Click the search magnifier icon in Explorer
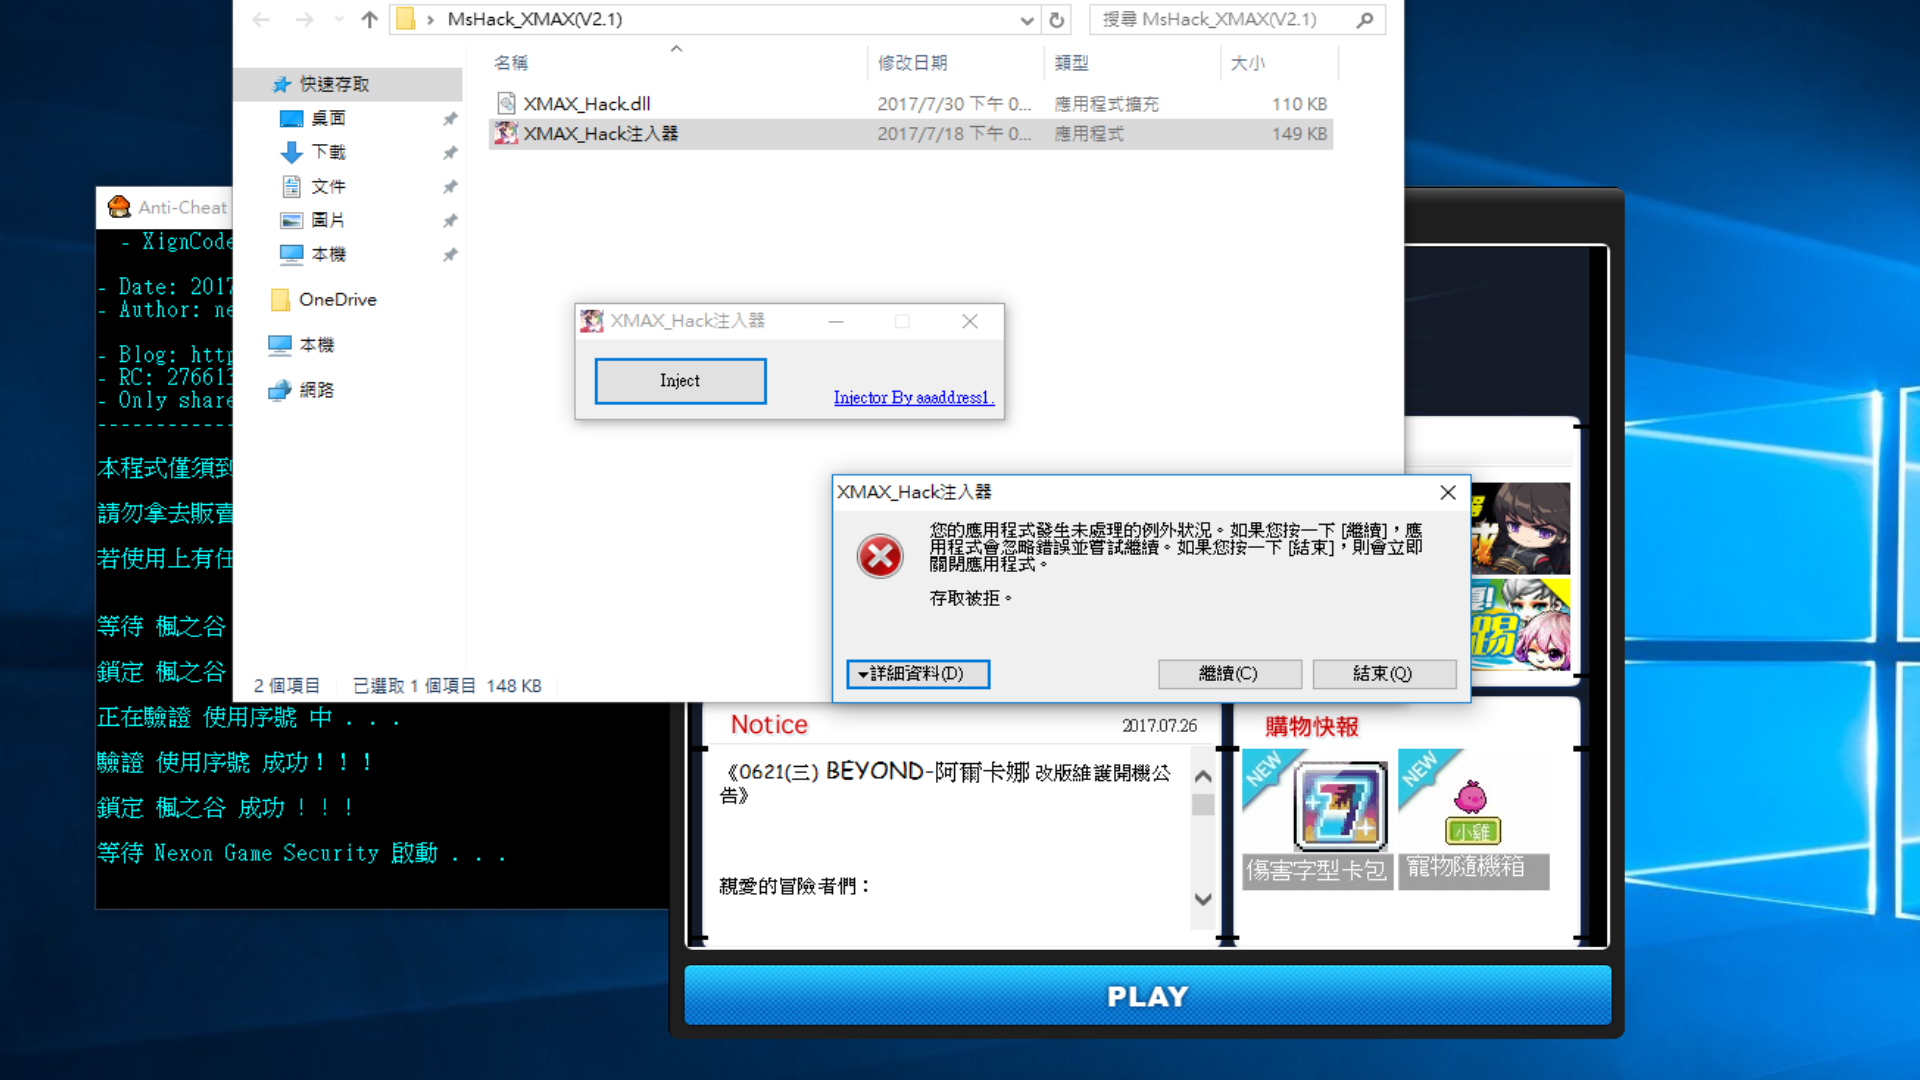Screen dimensions: 1920x1080 (x=1365, y=20)
